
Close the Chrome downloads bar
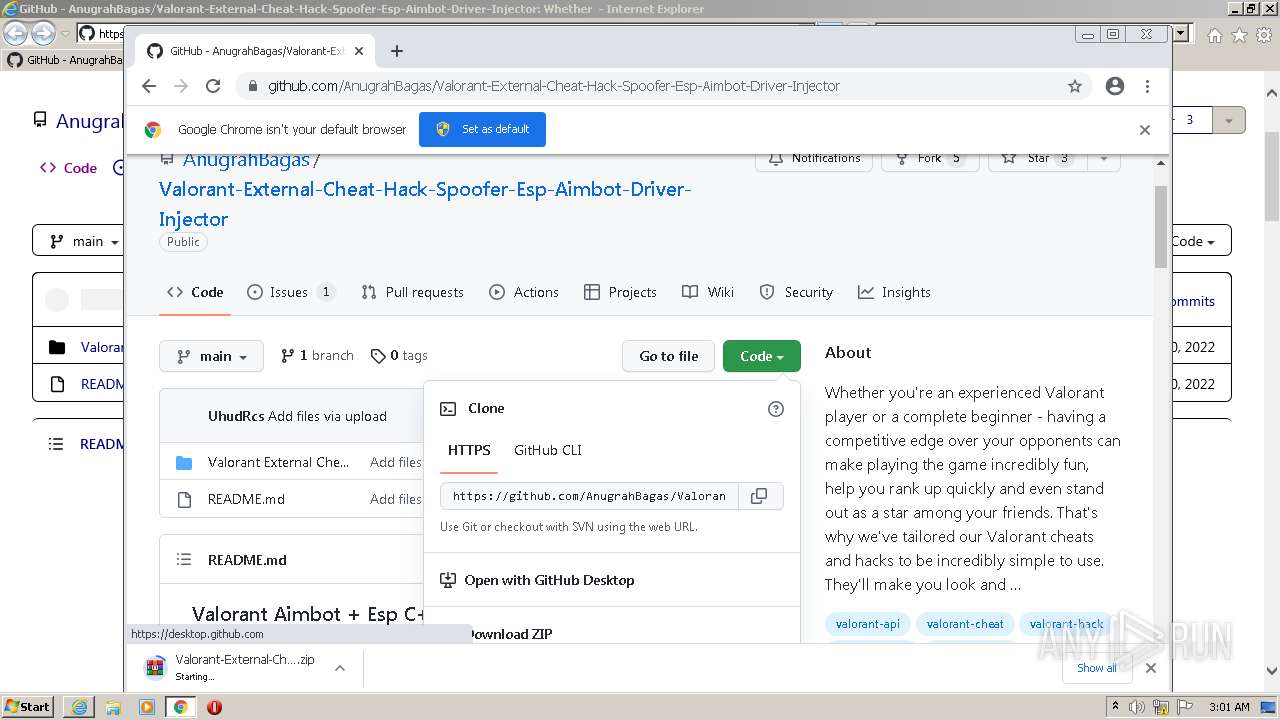click(x=1151, y=668)
